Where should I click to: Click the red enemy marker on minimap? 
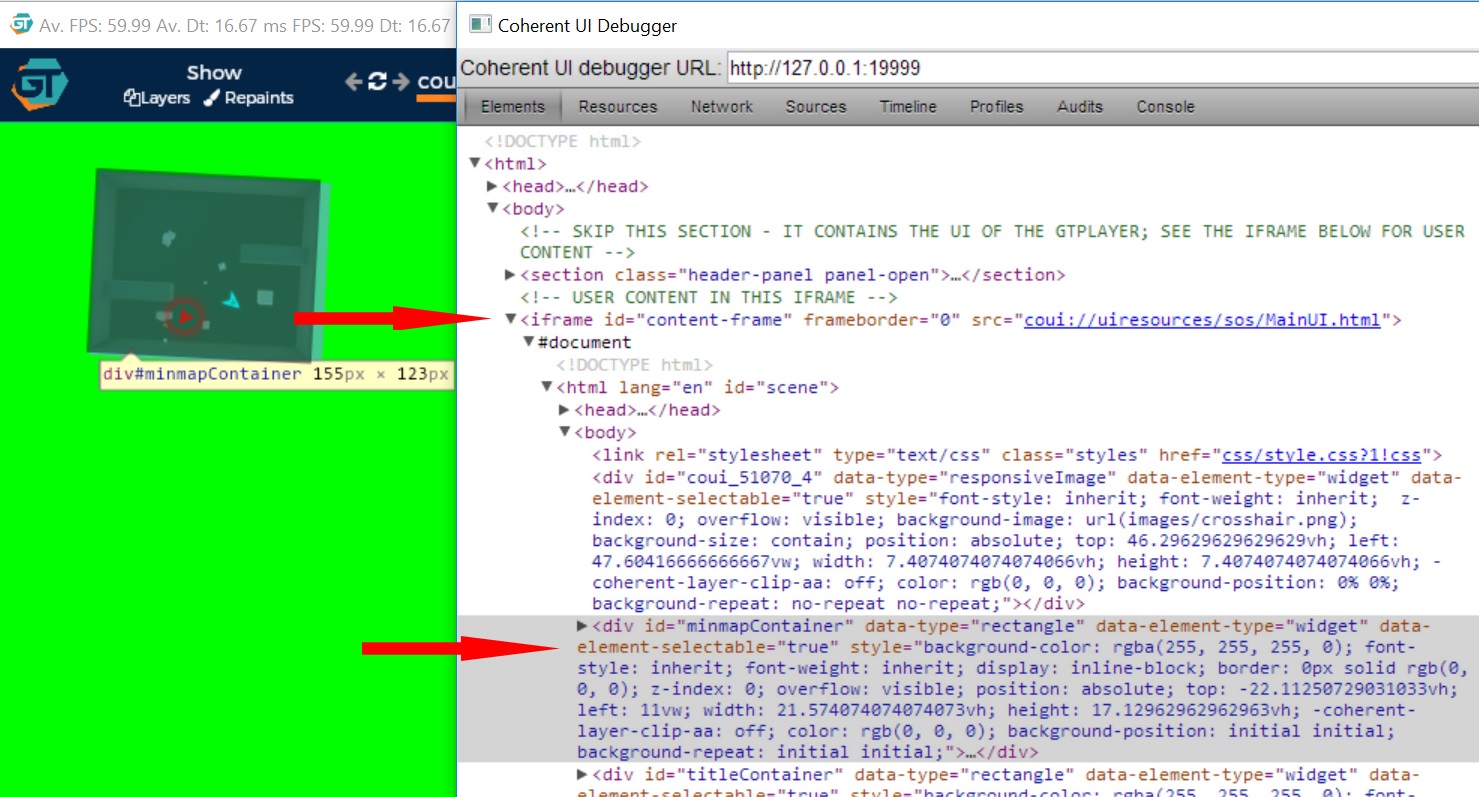(x=184, y=316)
